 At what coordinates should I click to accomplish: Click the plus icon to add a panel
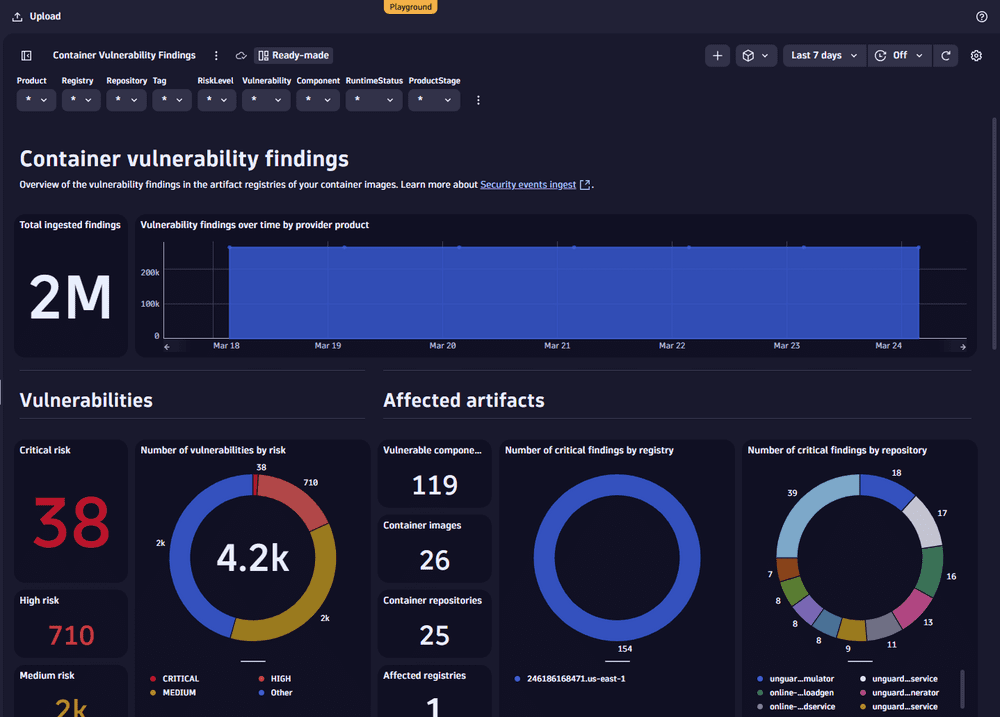(x=717, y=55)
